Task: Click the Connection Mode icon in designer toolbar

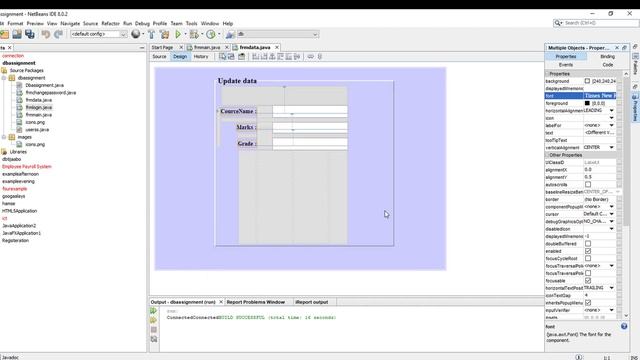Action: tap(231, 57)
